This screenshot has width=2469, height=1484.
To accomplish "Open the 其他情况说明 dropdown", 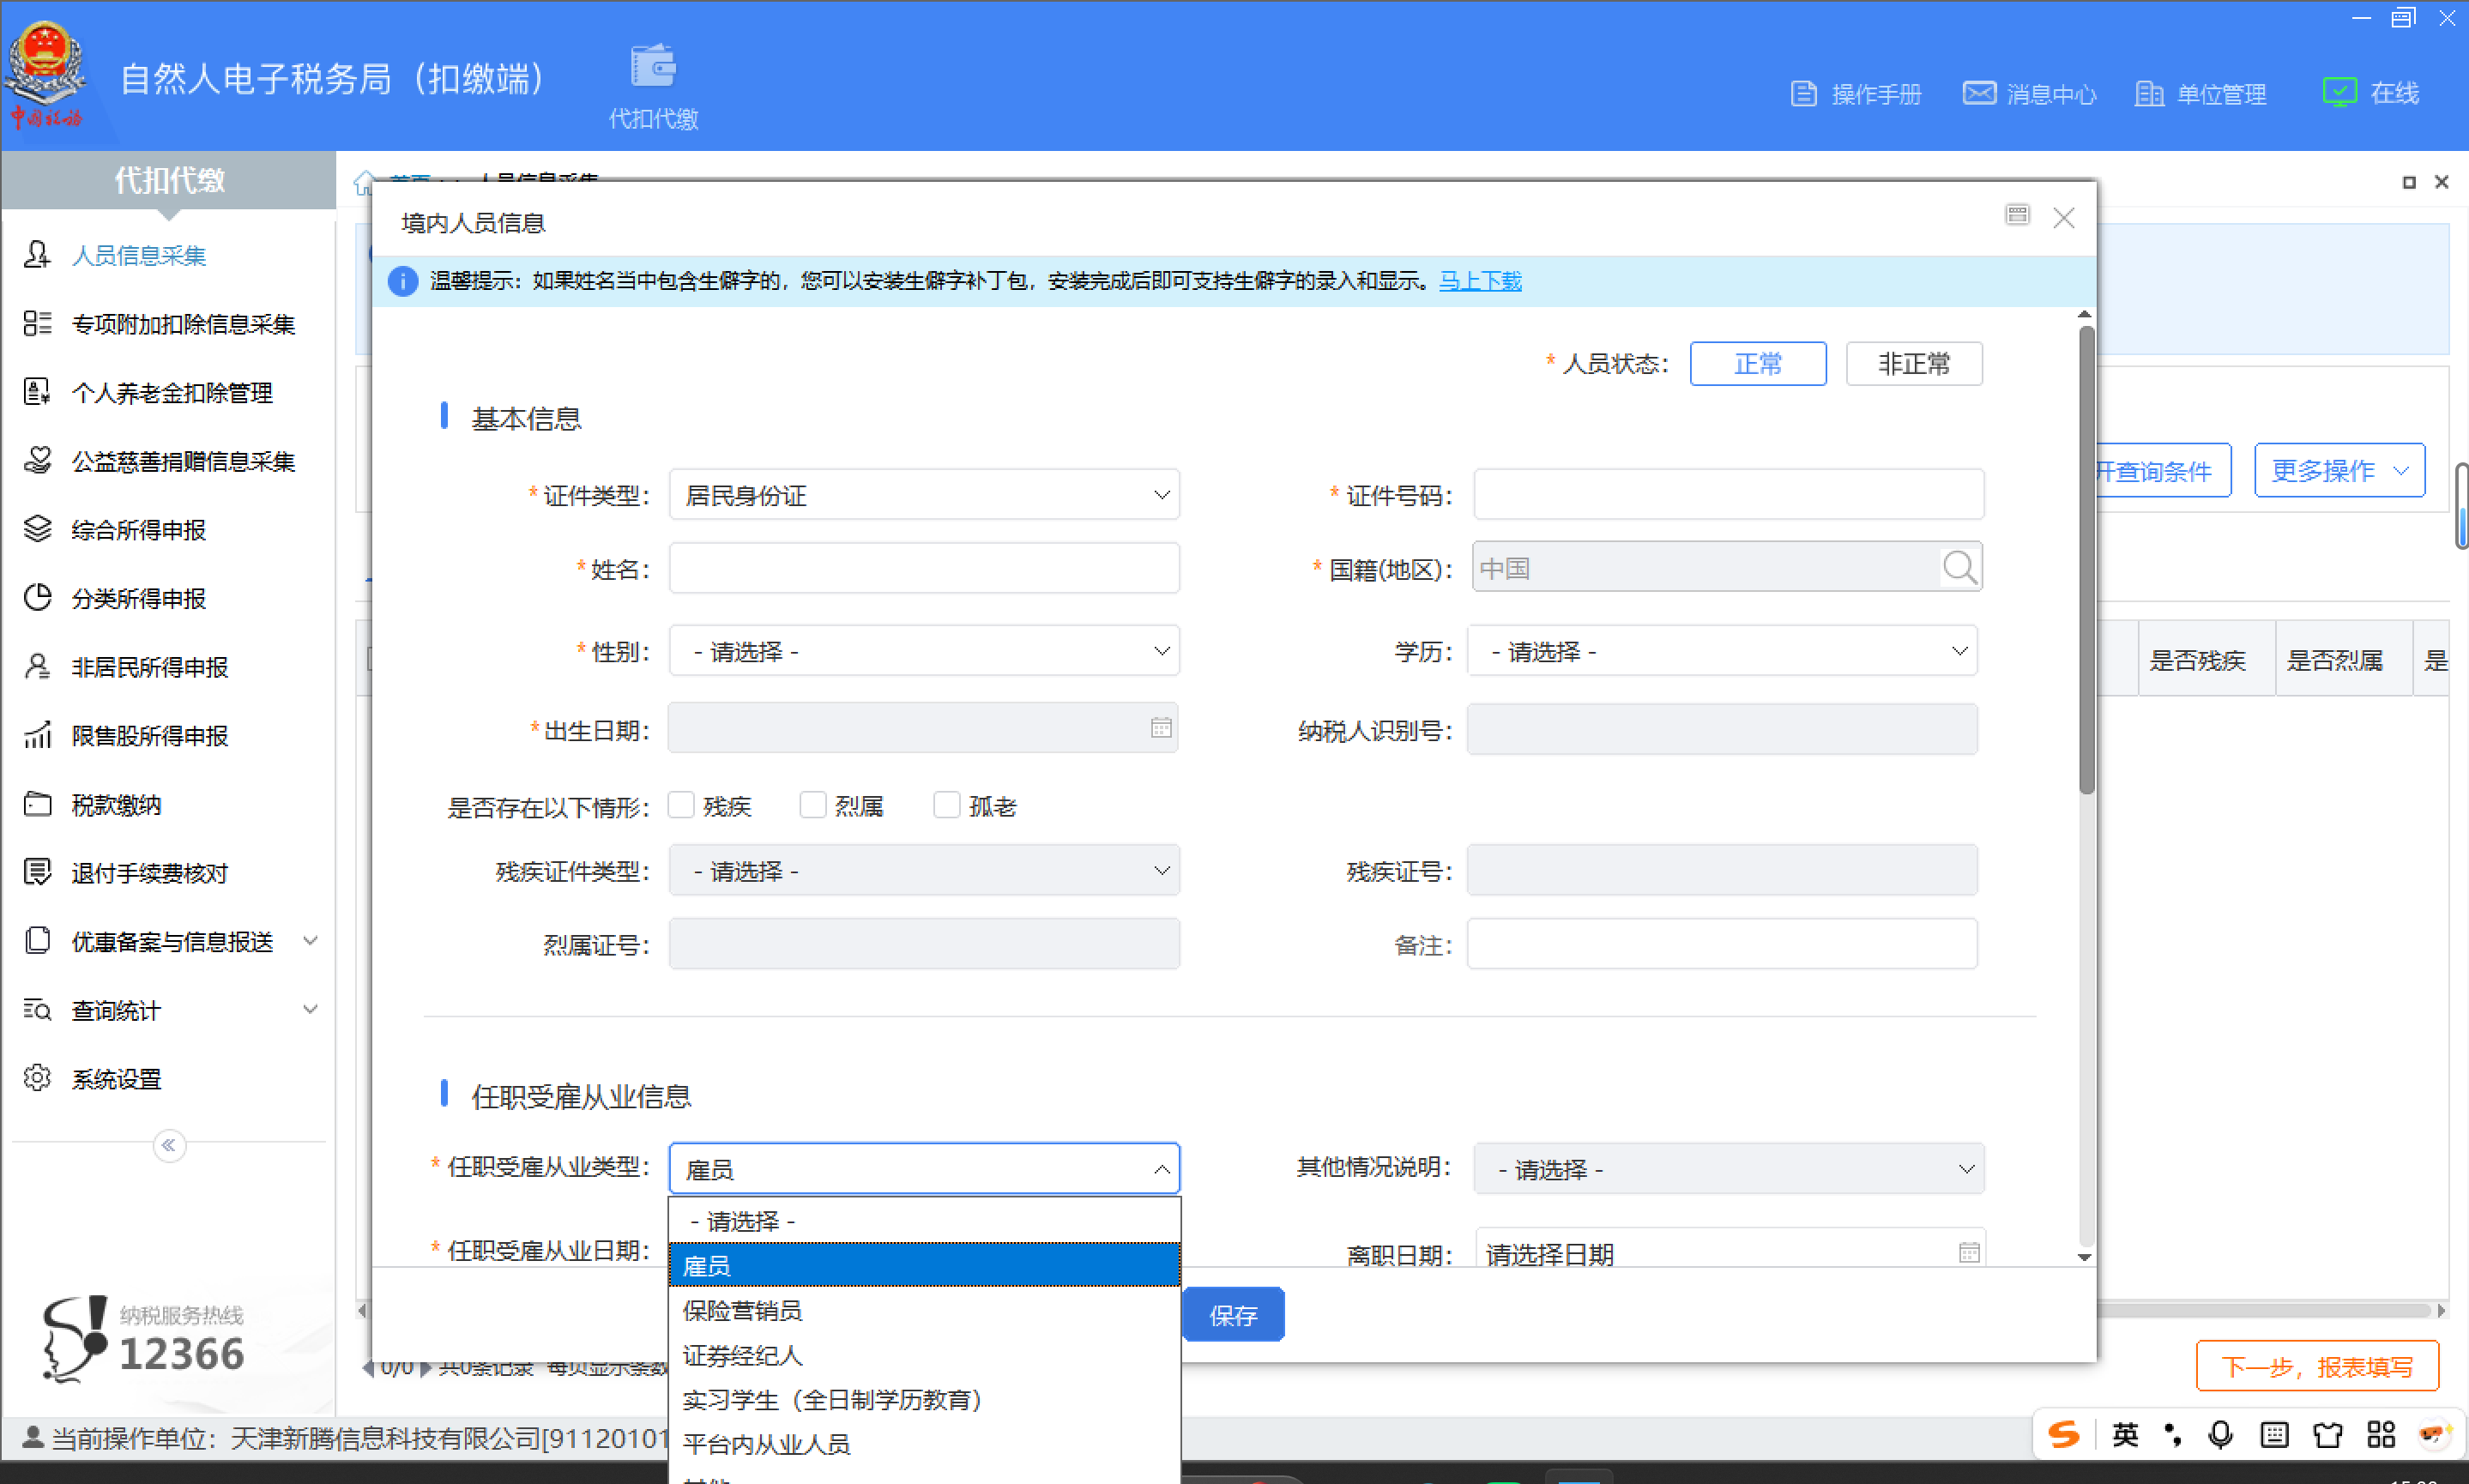I will point(1728,1168).
